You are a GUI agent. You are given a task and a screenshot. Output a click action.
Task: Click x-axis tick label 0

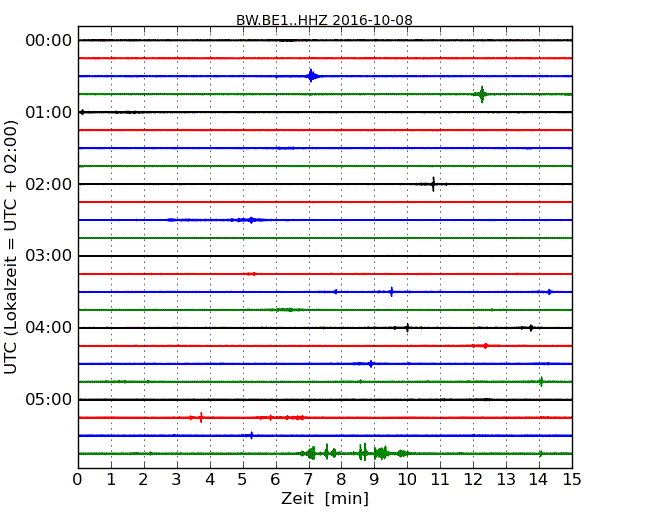(78, 479)
